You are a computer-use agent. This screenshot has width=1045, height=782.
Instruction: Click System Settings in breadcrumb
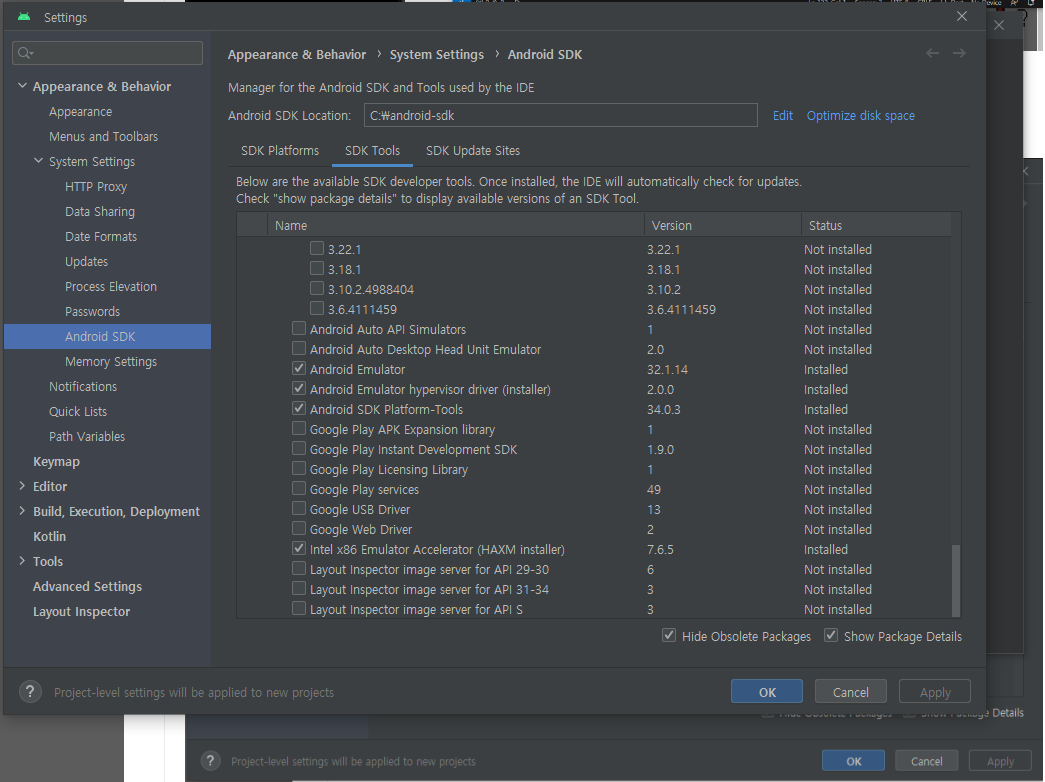click(x=437, y=55)
